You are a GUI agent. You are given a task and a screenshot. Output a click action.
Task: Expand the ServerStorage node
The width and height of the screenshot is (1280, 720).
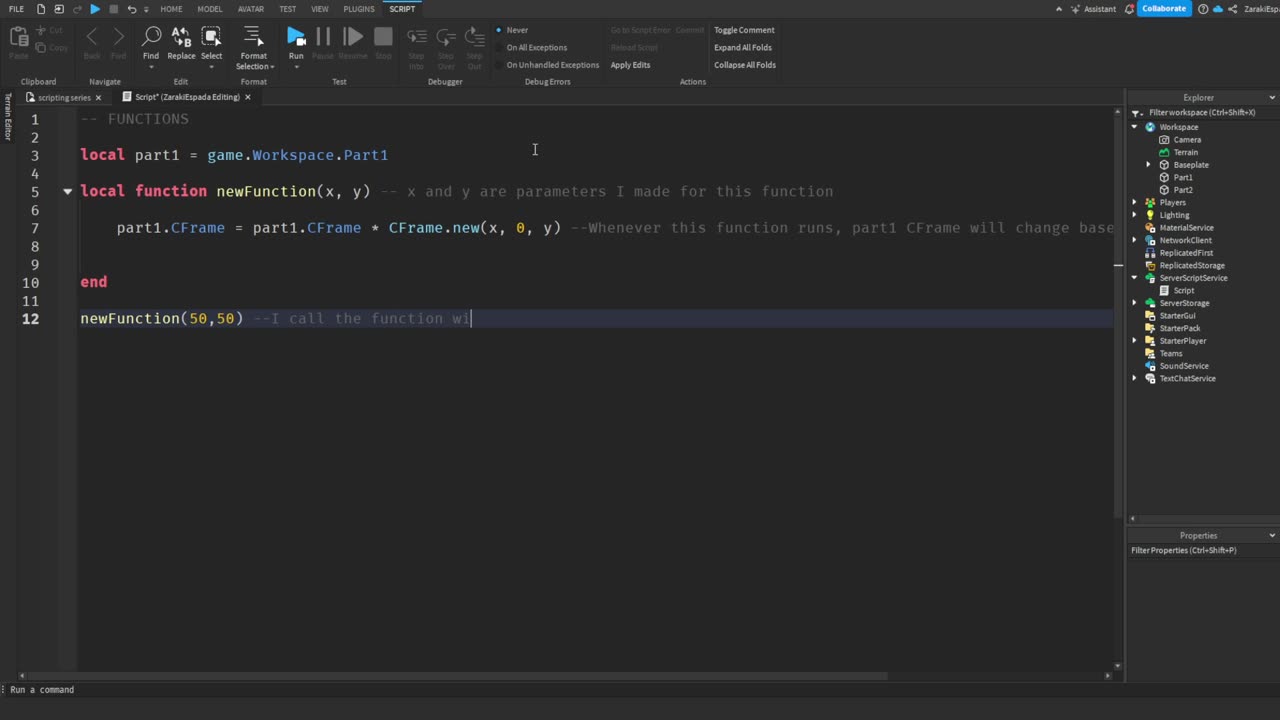click(x=1135, y=303)
